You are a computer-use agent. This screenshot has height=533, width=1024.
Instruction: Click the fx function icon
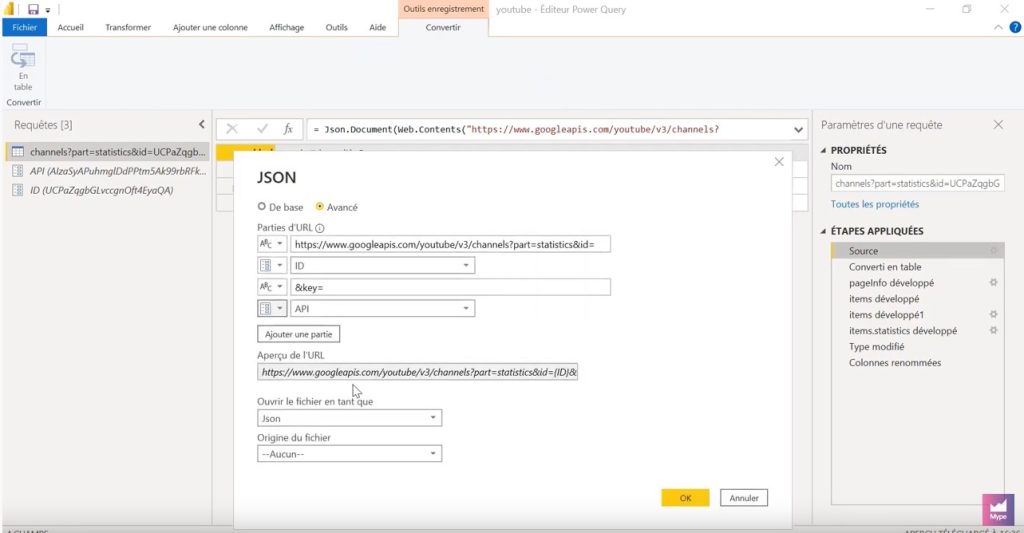click(x=288, y=129)
